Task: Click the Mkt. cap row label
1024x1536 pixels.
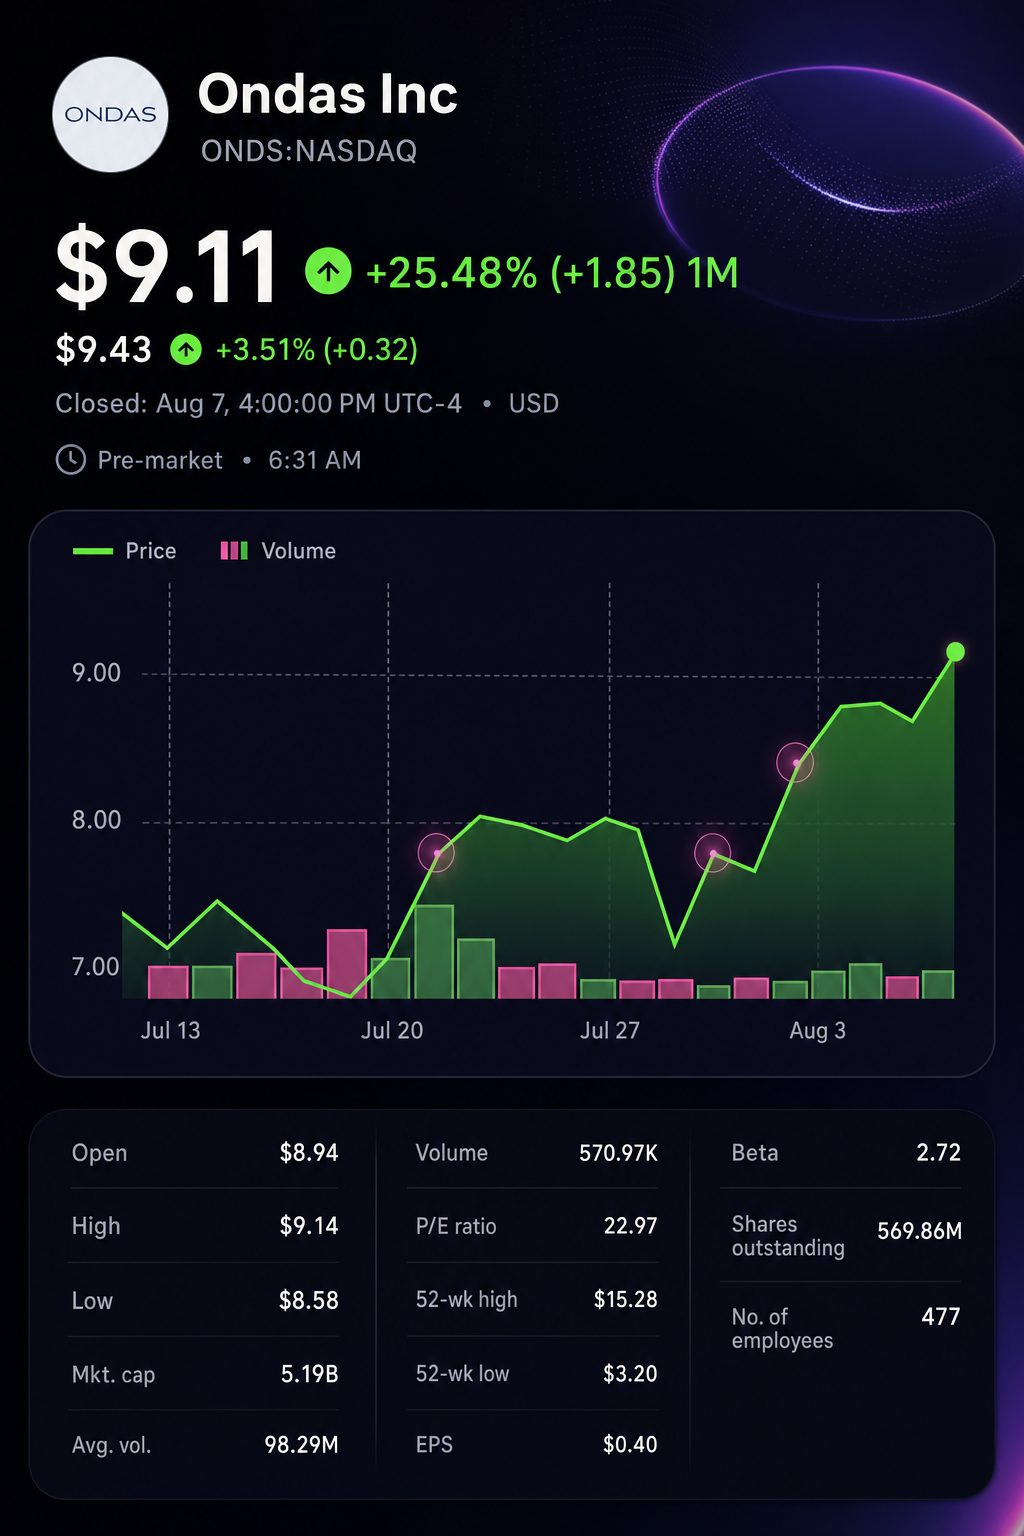Action: coord(113,1375)
